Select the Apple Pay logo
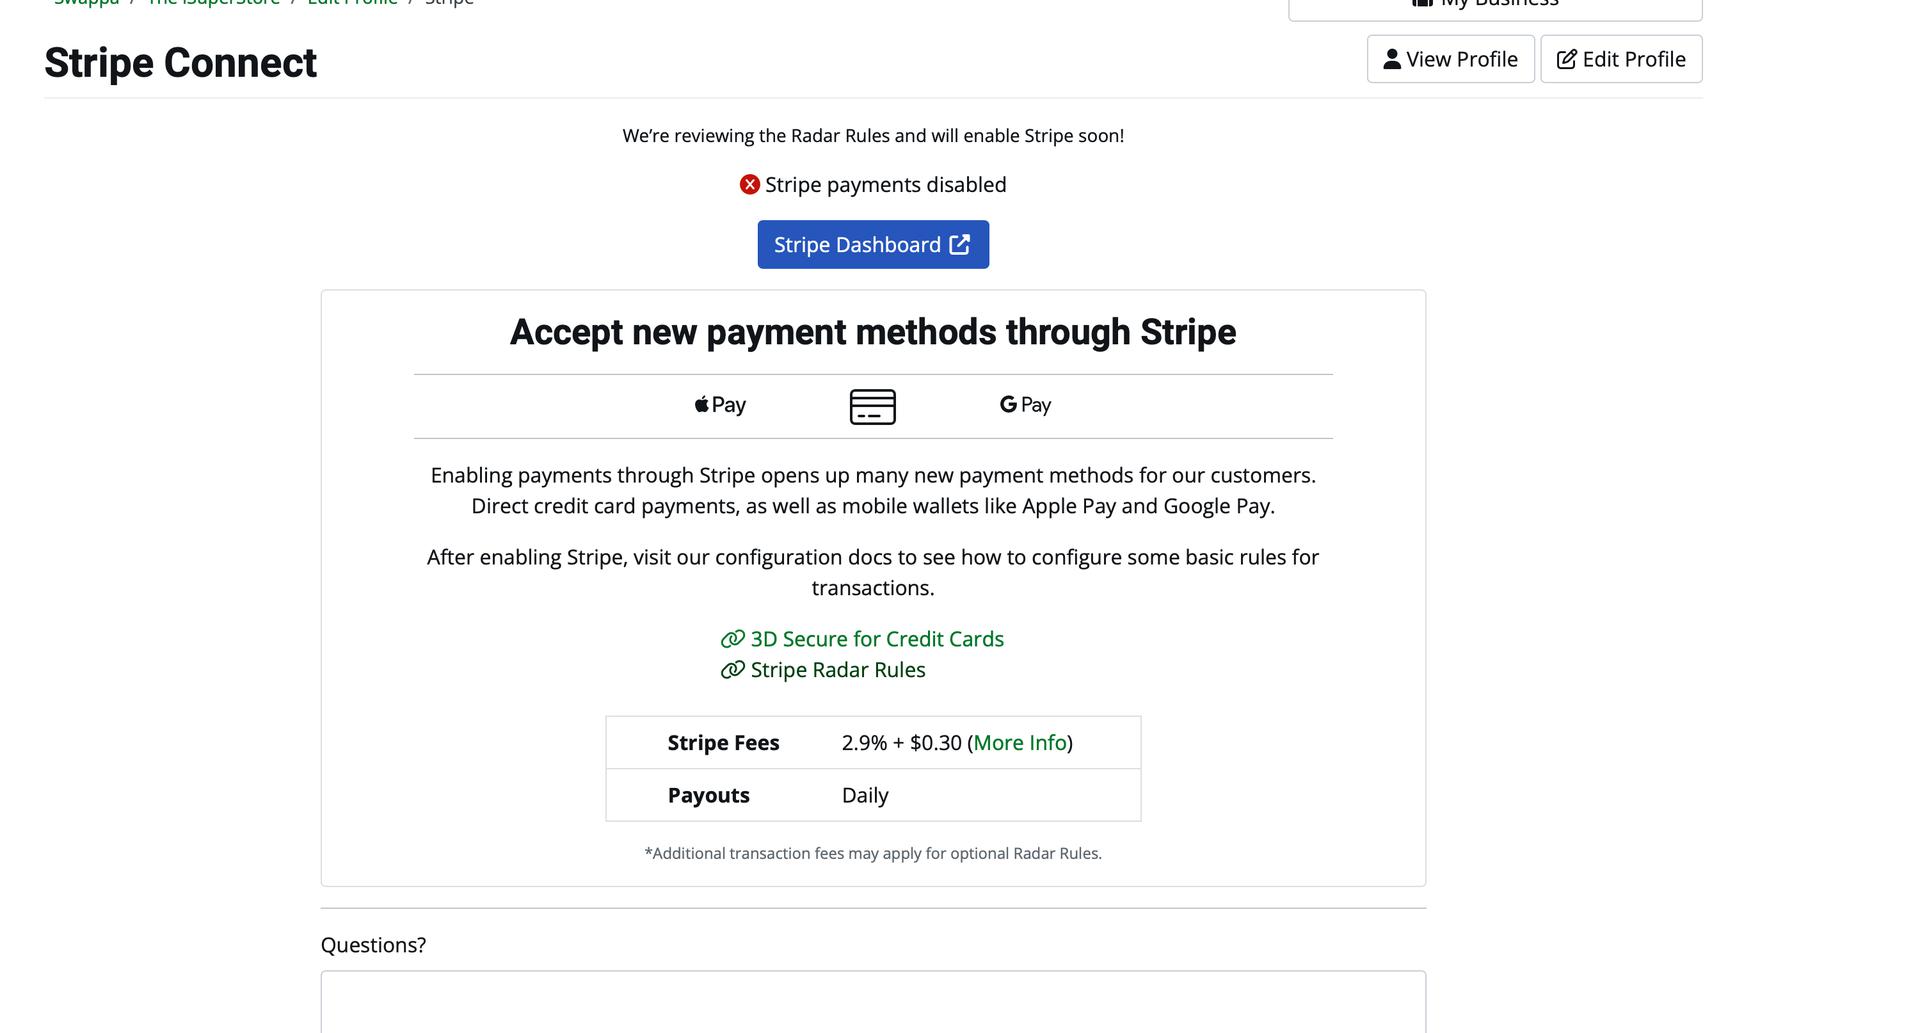 point(721,405)
